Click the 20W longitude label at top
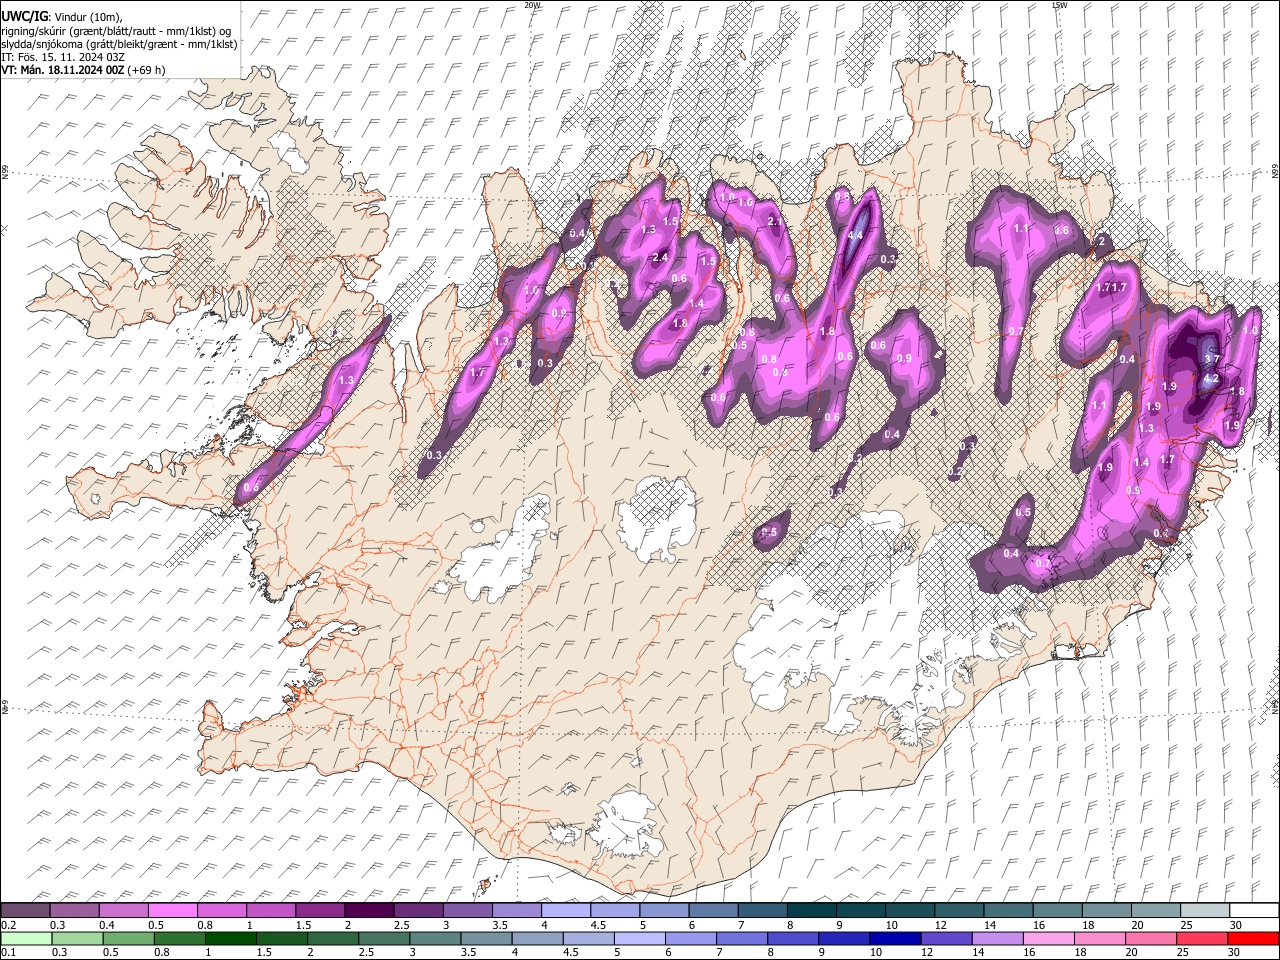 pos(532,5)
